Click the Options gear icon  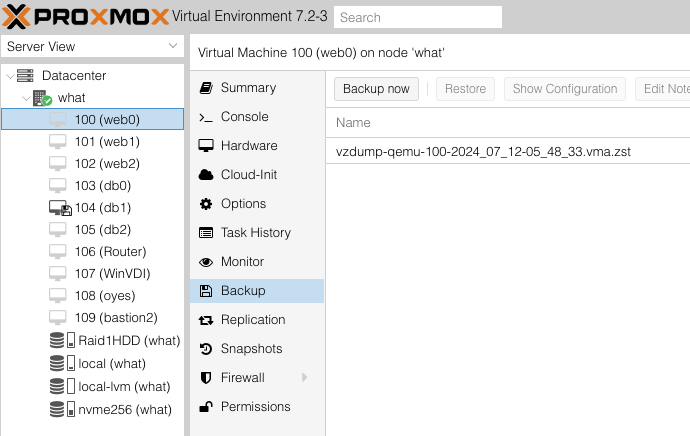pos(206,204)
